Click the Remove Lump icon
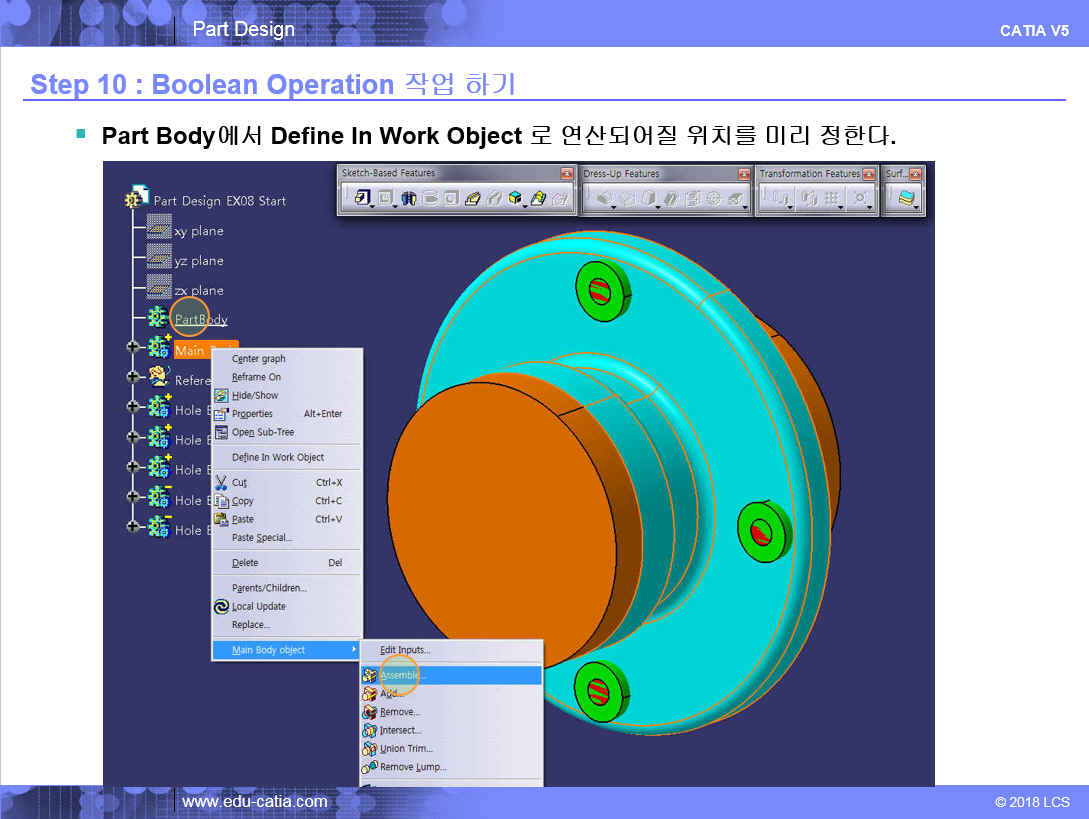The image size is (1089, 819). click(x=370, y=767)
